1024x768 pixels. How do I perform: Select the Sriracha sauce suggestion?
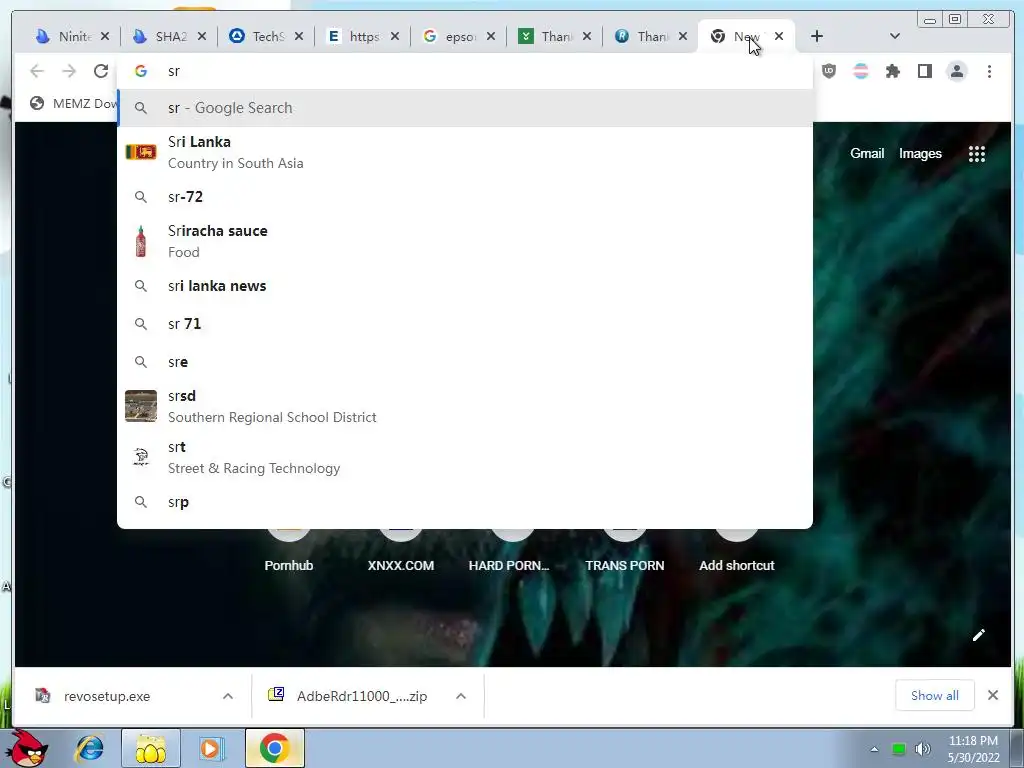(465, 241)
